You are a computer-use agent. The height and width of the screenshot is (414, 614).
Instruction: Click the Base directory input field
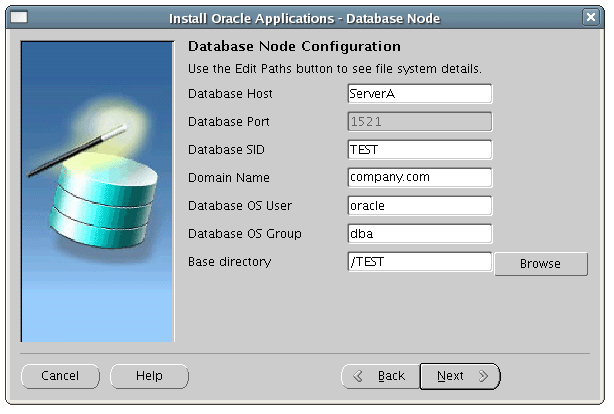(420, 262)
